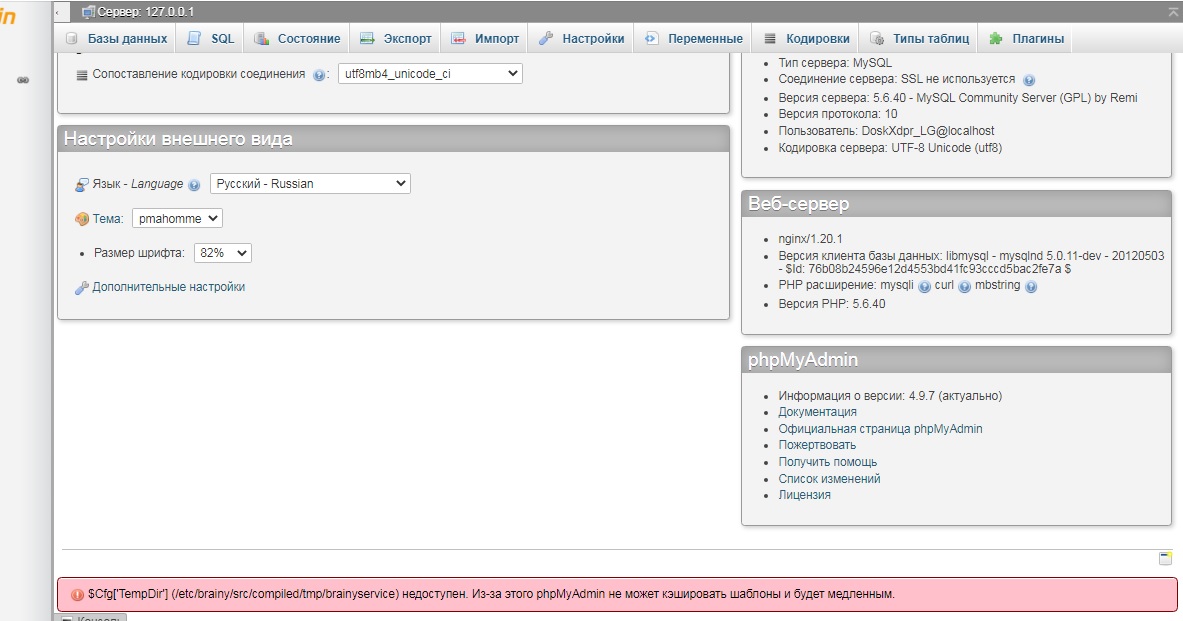Open the Документация link
The height and width of the screenshot is (621, 1183).
817,412
